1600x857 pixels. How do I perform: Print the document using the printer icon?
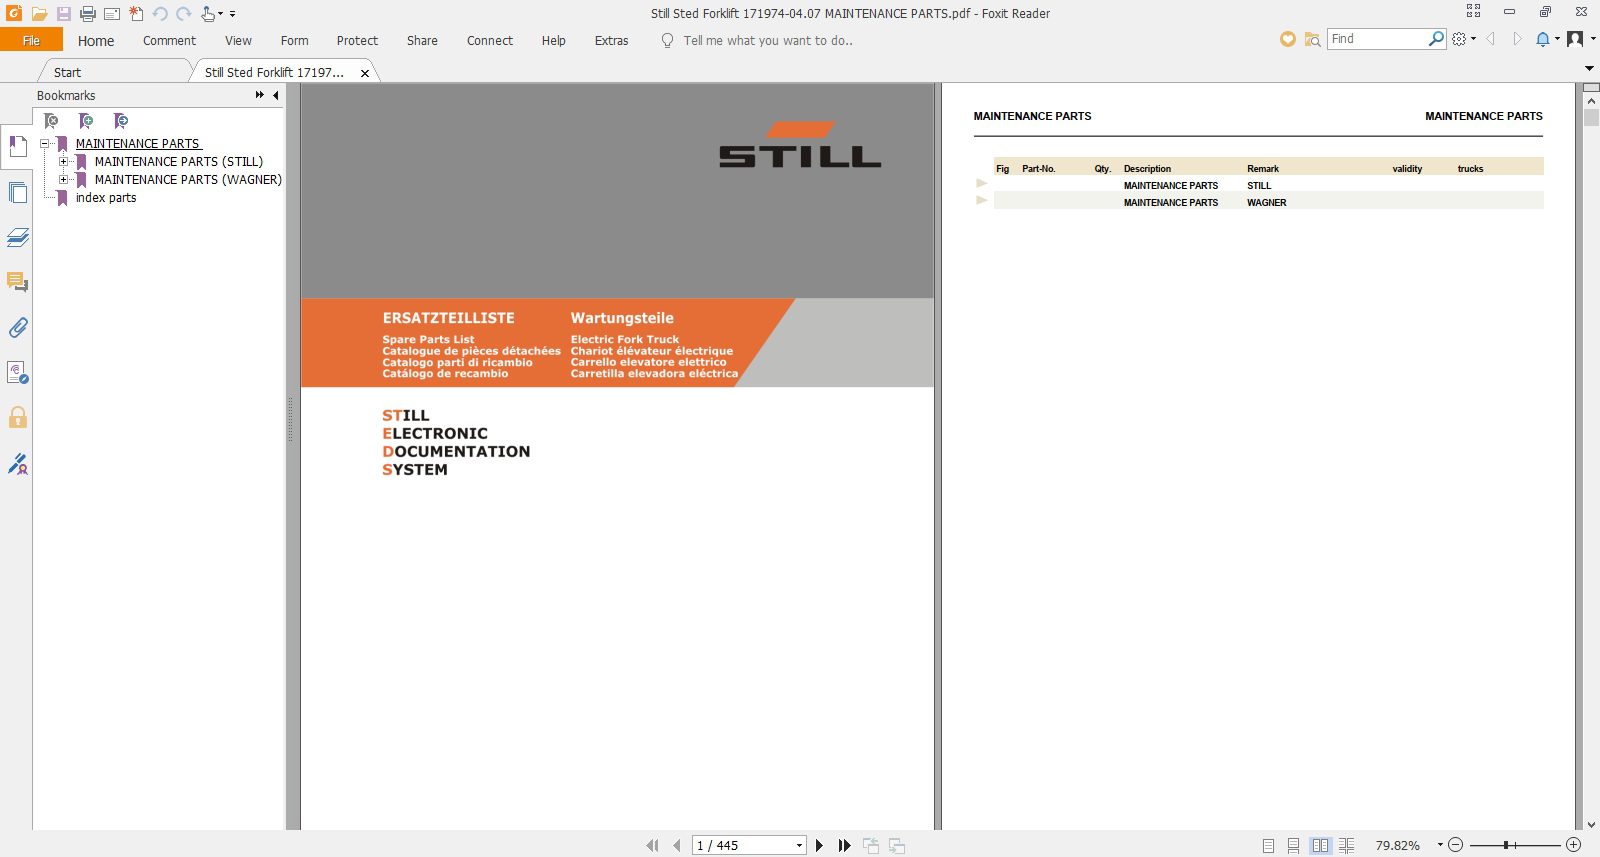tap(88, 14)
